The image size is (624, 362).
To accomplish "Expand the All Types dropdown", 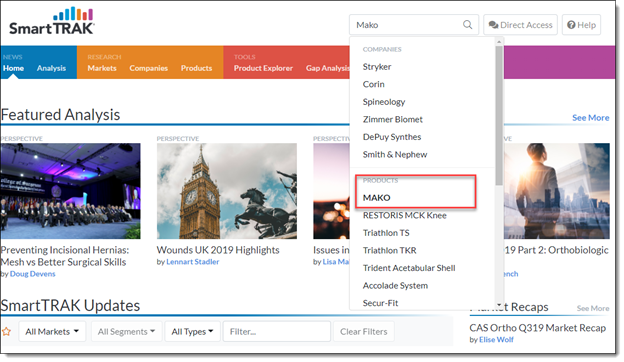I will [x=193, y=331].
